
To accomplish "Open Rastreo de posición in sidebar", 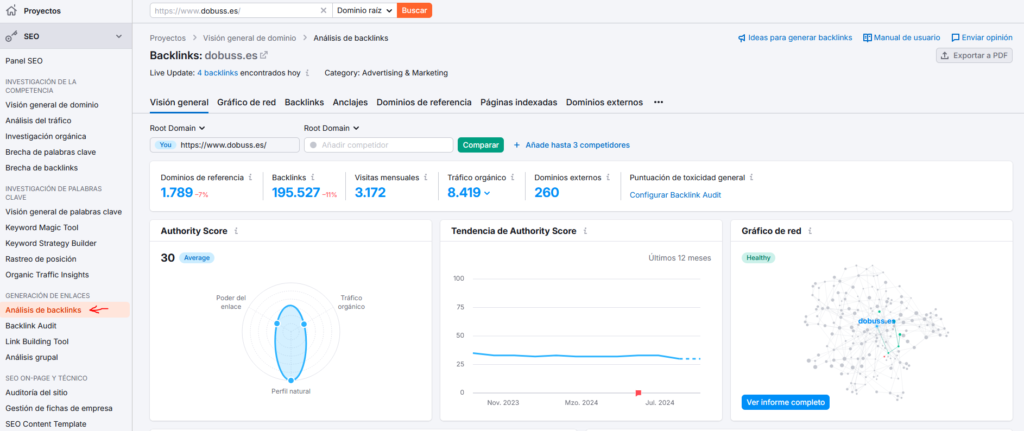I will 41,259.
